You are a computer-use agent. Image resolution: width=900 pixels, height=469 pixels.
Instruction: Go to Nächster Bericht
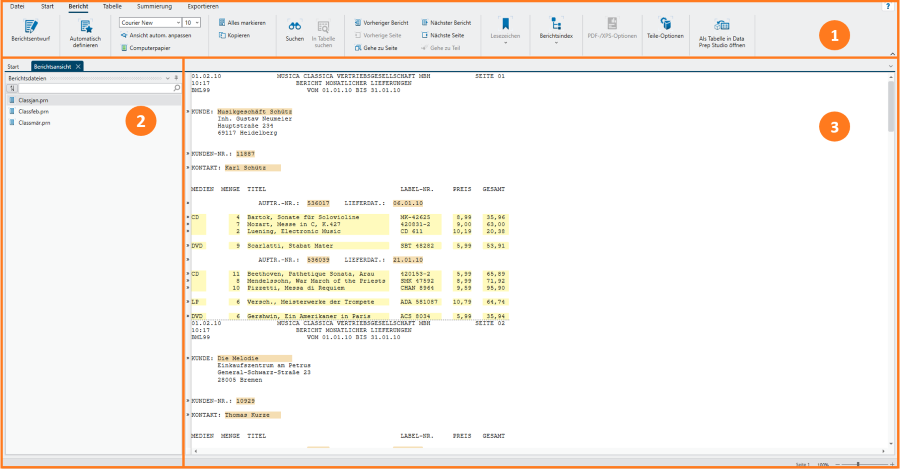click(446, 22)
